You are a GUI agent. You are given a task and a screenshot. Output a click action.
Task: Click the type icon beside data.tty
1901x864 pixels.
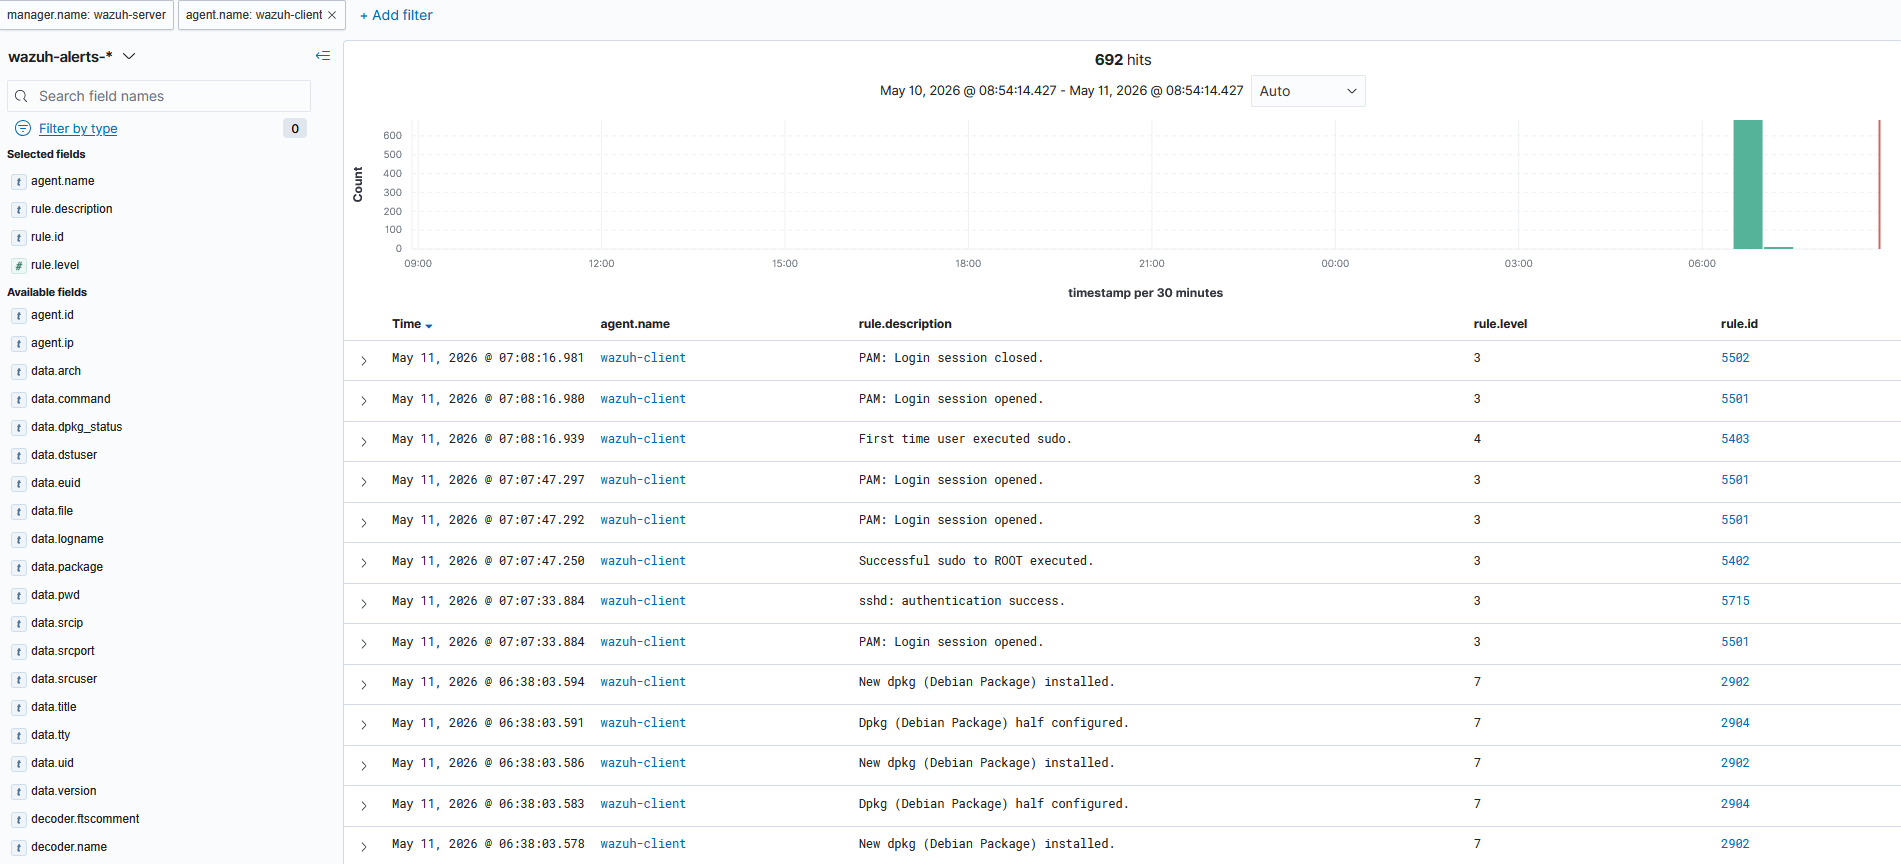(x=19, y=736)
